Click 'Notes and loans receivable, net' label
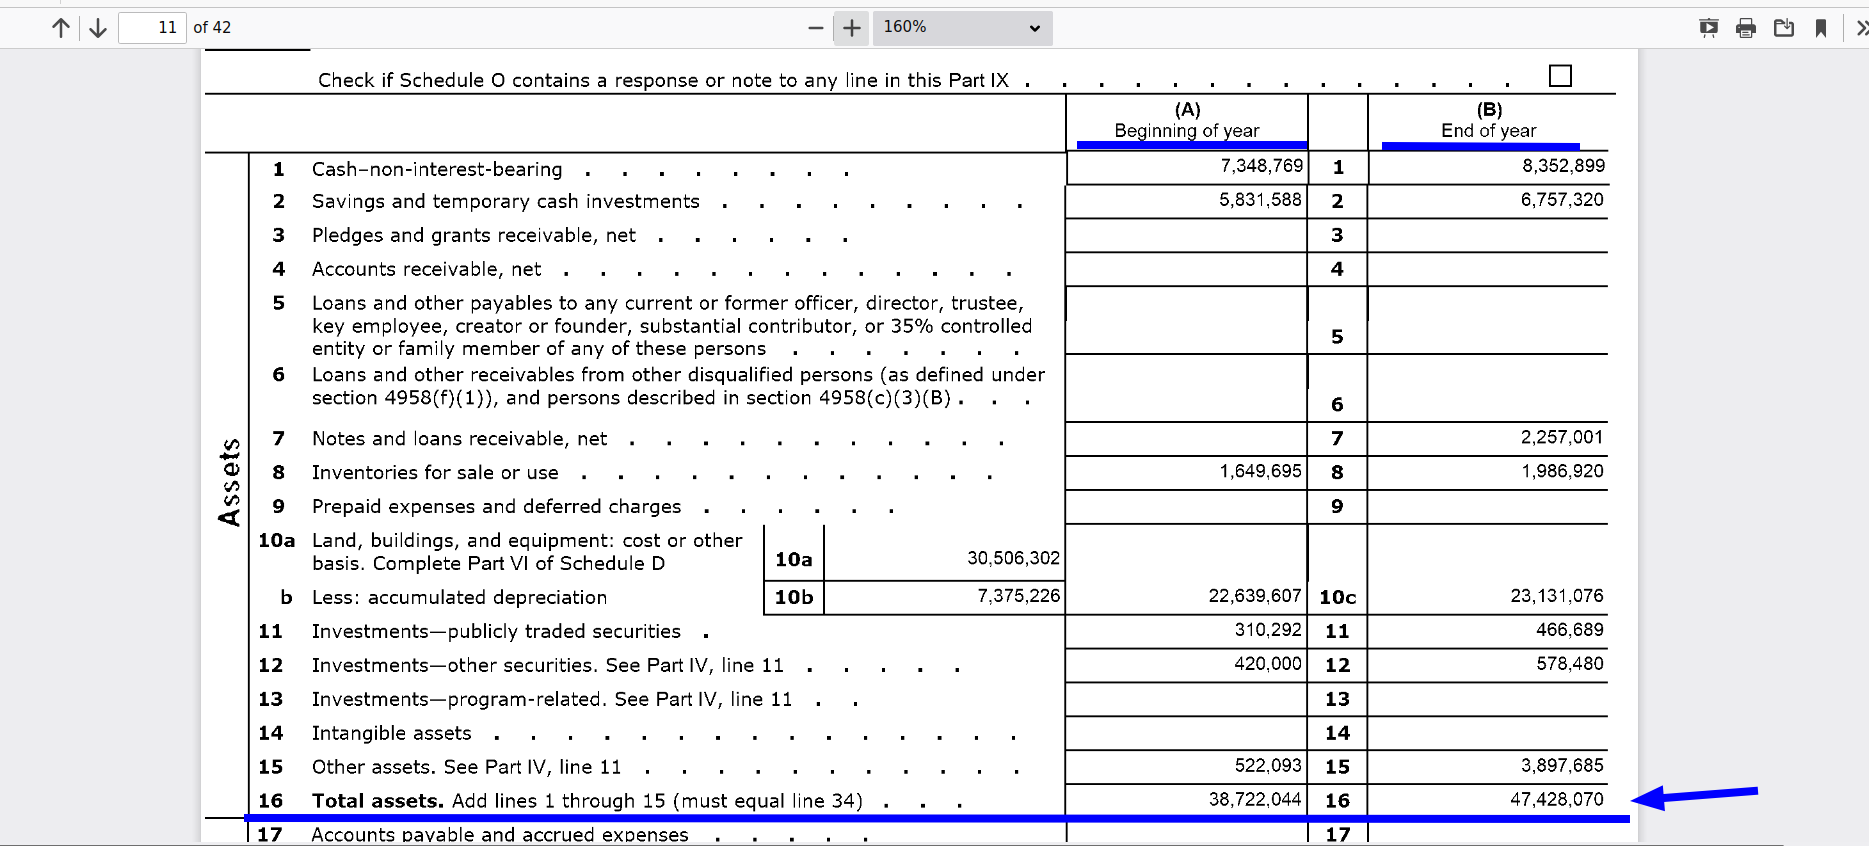This screenshot has height=846, width=1869. [x=460, y=439]
